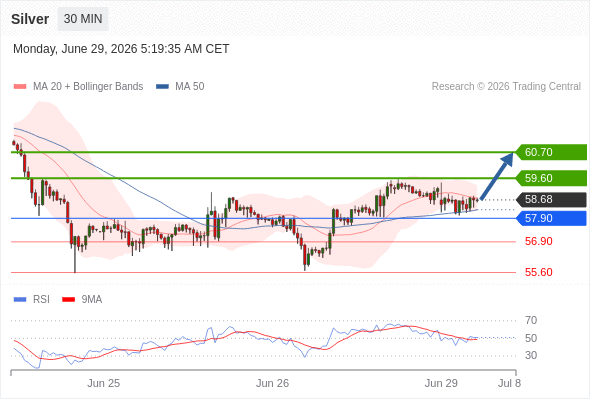The width and height of the screenshot is (590, 400).
Task: Toggle the RSI legend entry
Action: point(32,300)
